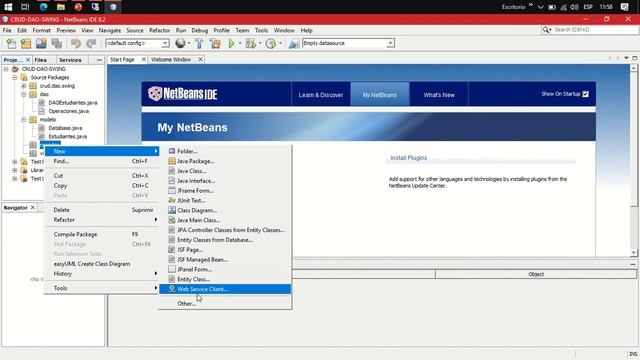The width and height of the screenshot is (640, 360).
Task: Minimize the Projects panel group
Action: tap(99, 60)
